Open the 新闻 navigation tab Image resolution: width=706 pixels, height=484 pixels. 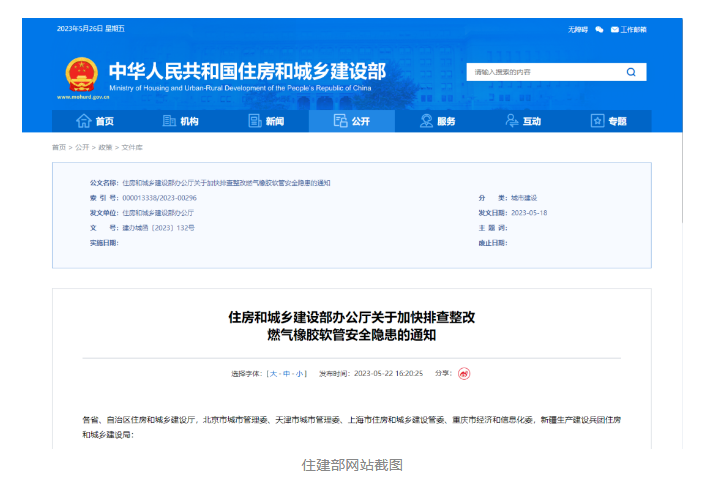click(266, 121)
